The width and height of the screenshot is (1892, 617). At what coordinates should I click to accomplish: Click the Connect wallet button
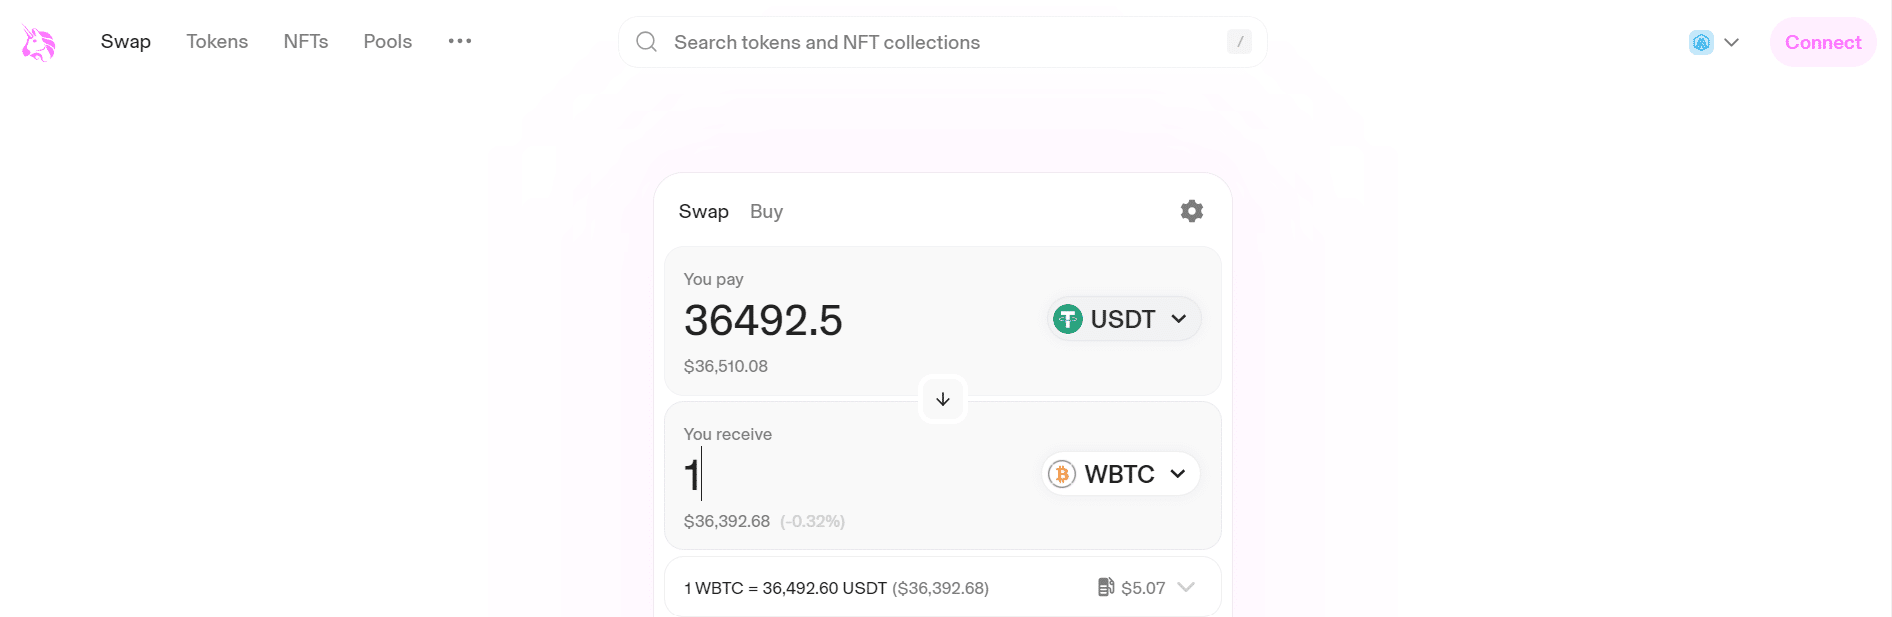click(1823, 42)
